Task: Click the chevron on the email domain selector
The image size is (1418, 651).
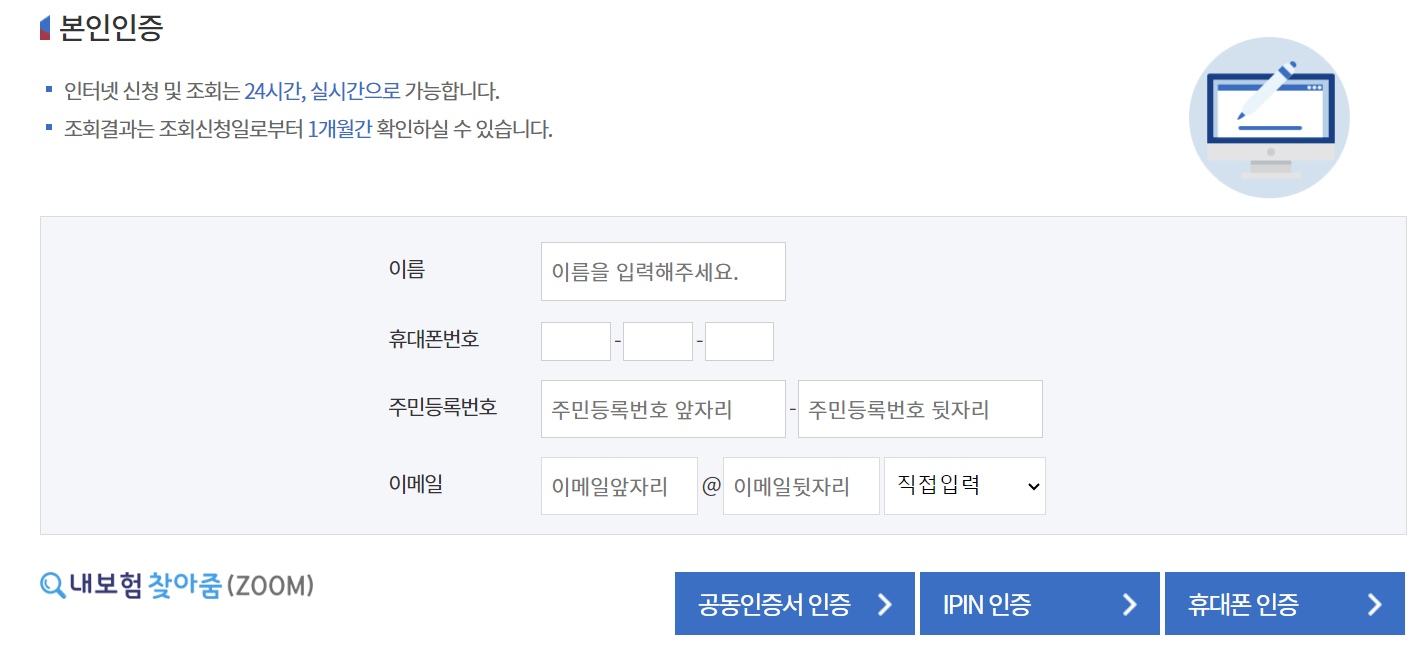Action: tap(1034, 485)
